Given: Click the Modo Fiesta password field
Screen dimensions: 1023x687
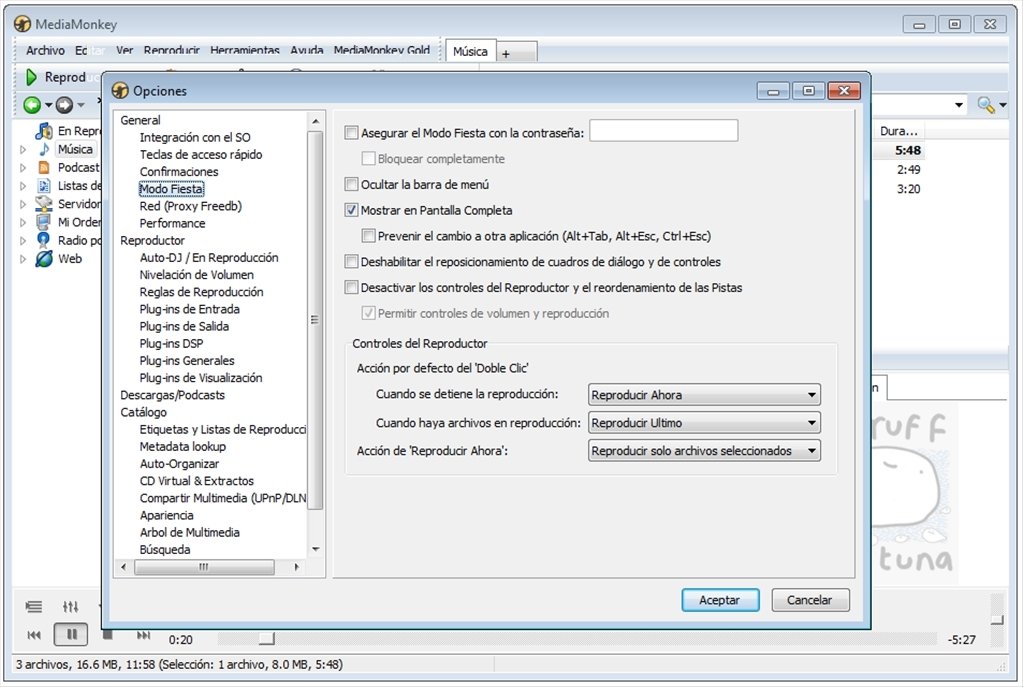Looking at the screenshot, I should pyautogui.click(x=664, y=130).
